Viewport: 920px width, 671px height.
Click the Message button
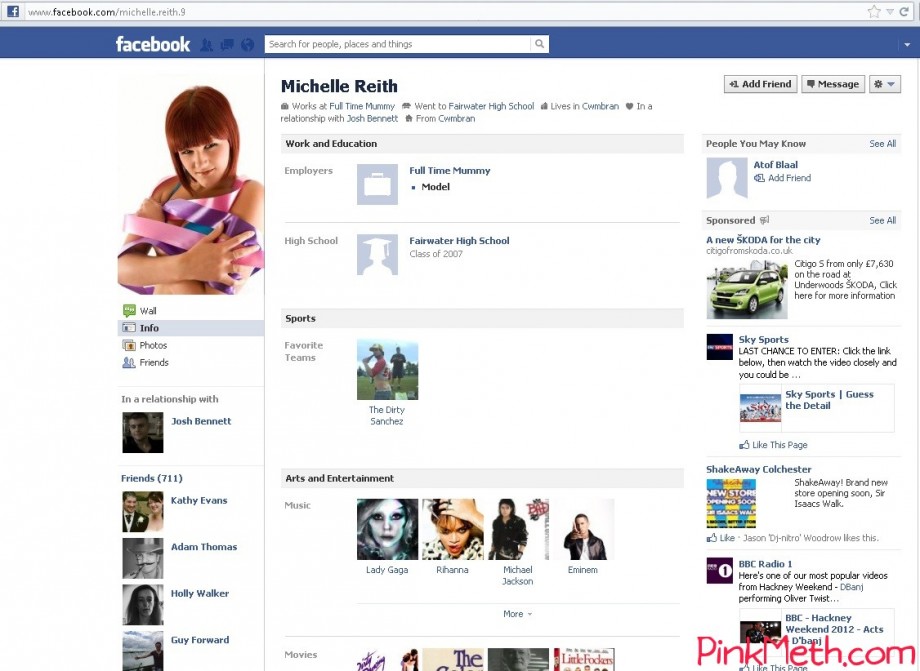pyautogui.click(x=833, y=84)
